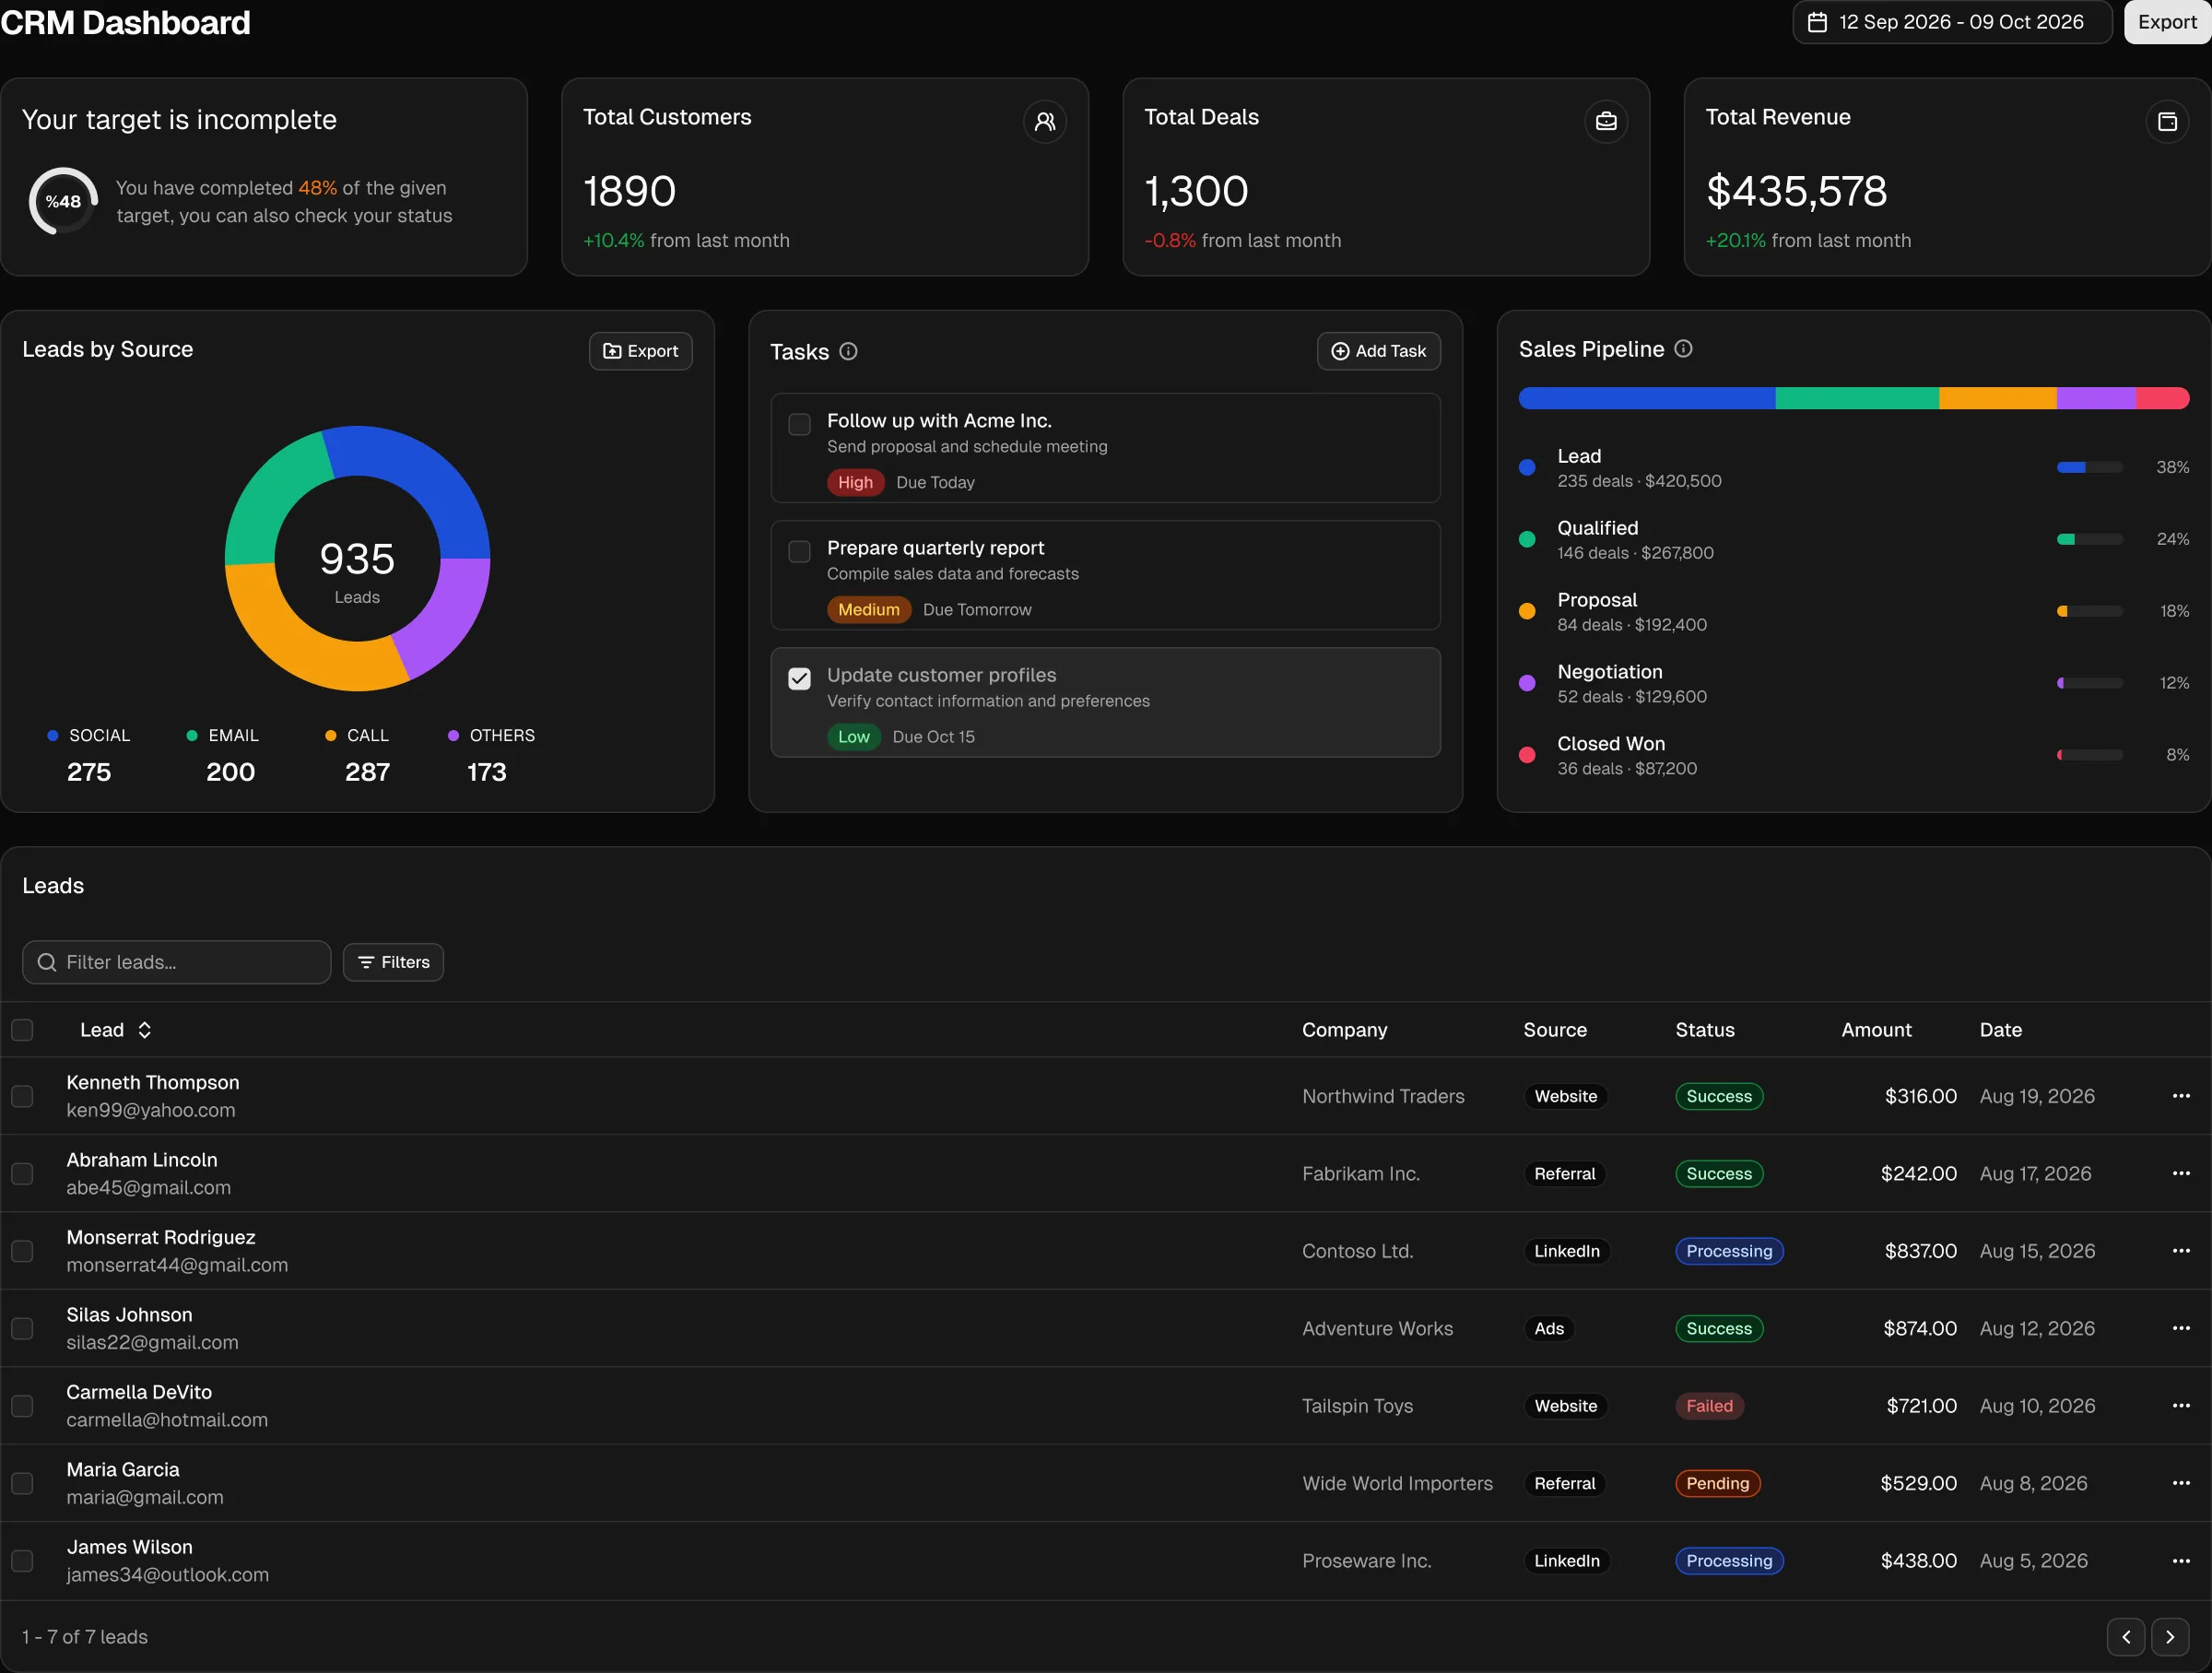This screenshot has height=1673, width=2212.
Task: Open row actions for Maria Garcia
Action: tap(2181, 1483)
